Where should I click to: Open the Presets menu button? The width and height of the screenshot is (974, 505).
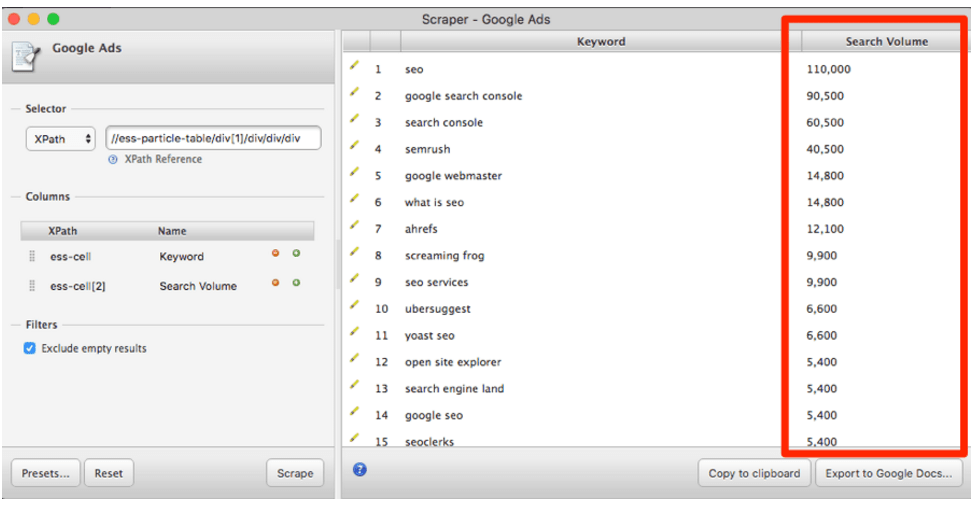click(x=44, y=473)
